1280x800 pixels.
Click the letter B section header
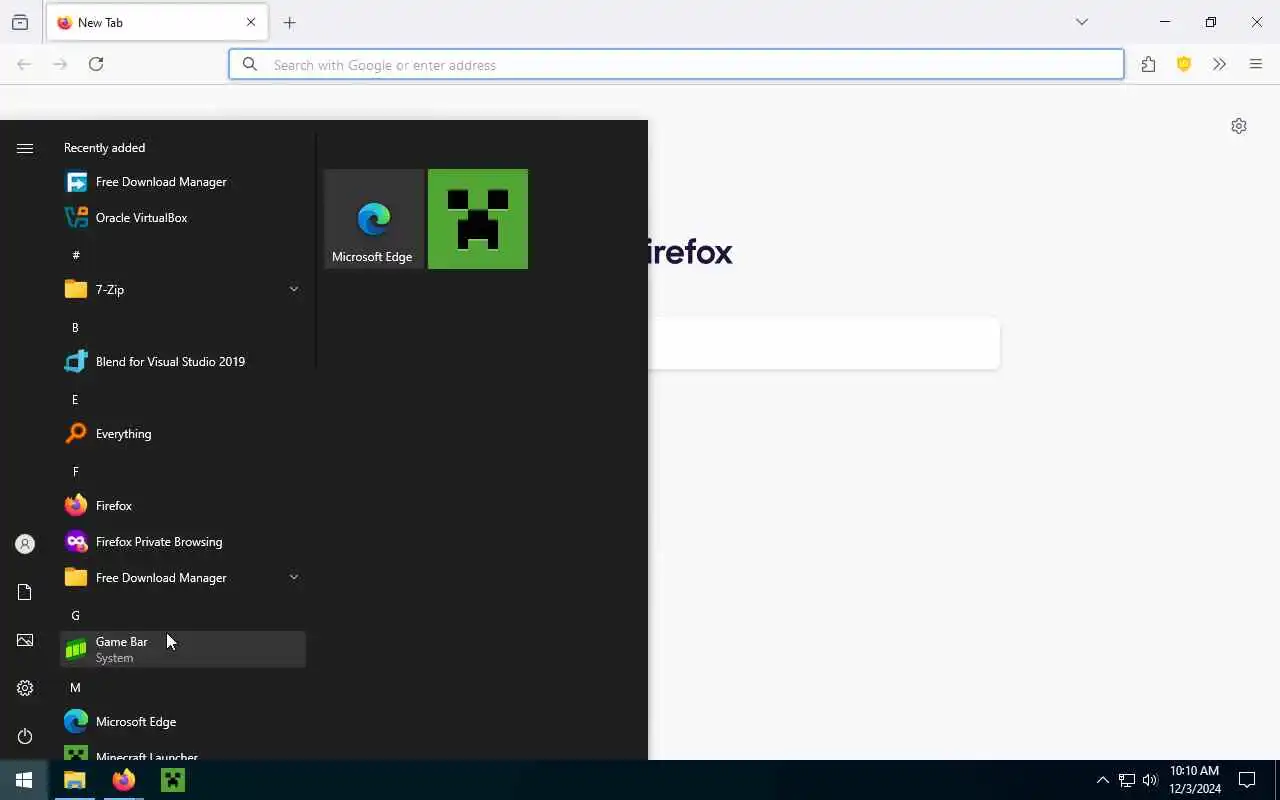pos(75,327)
